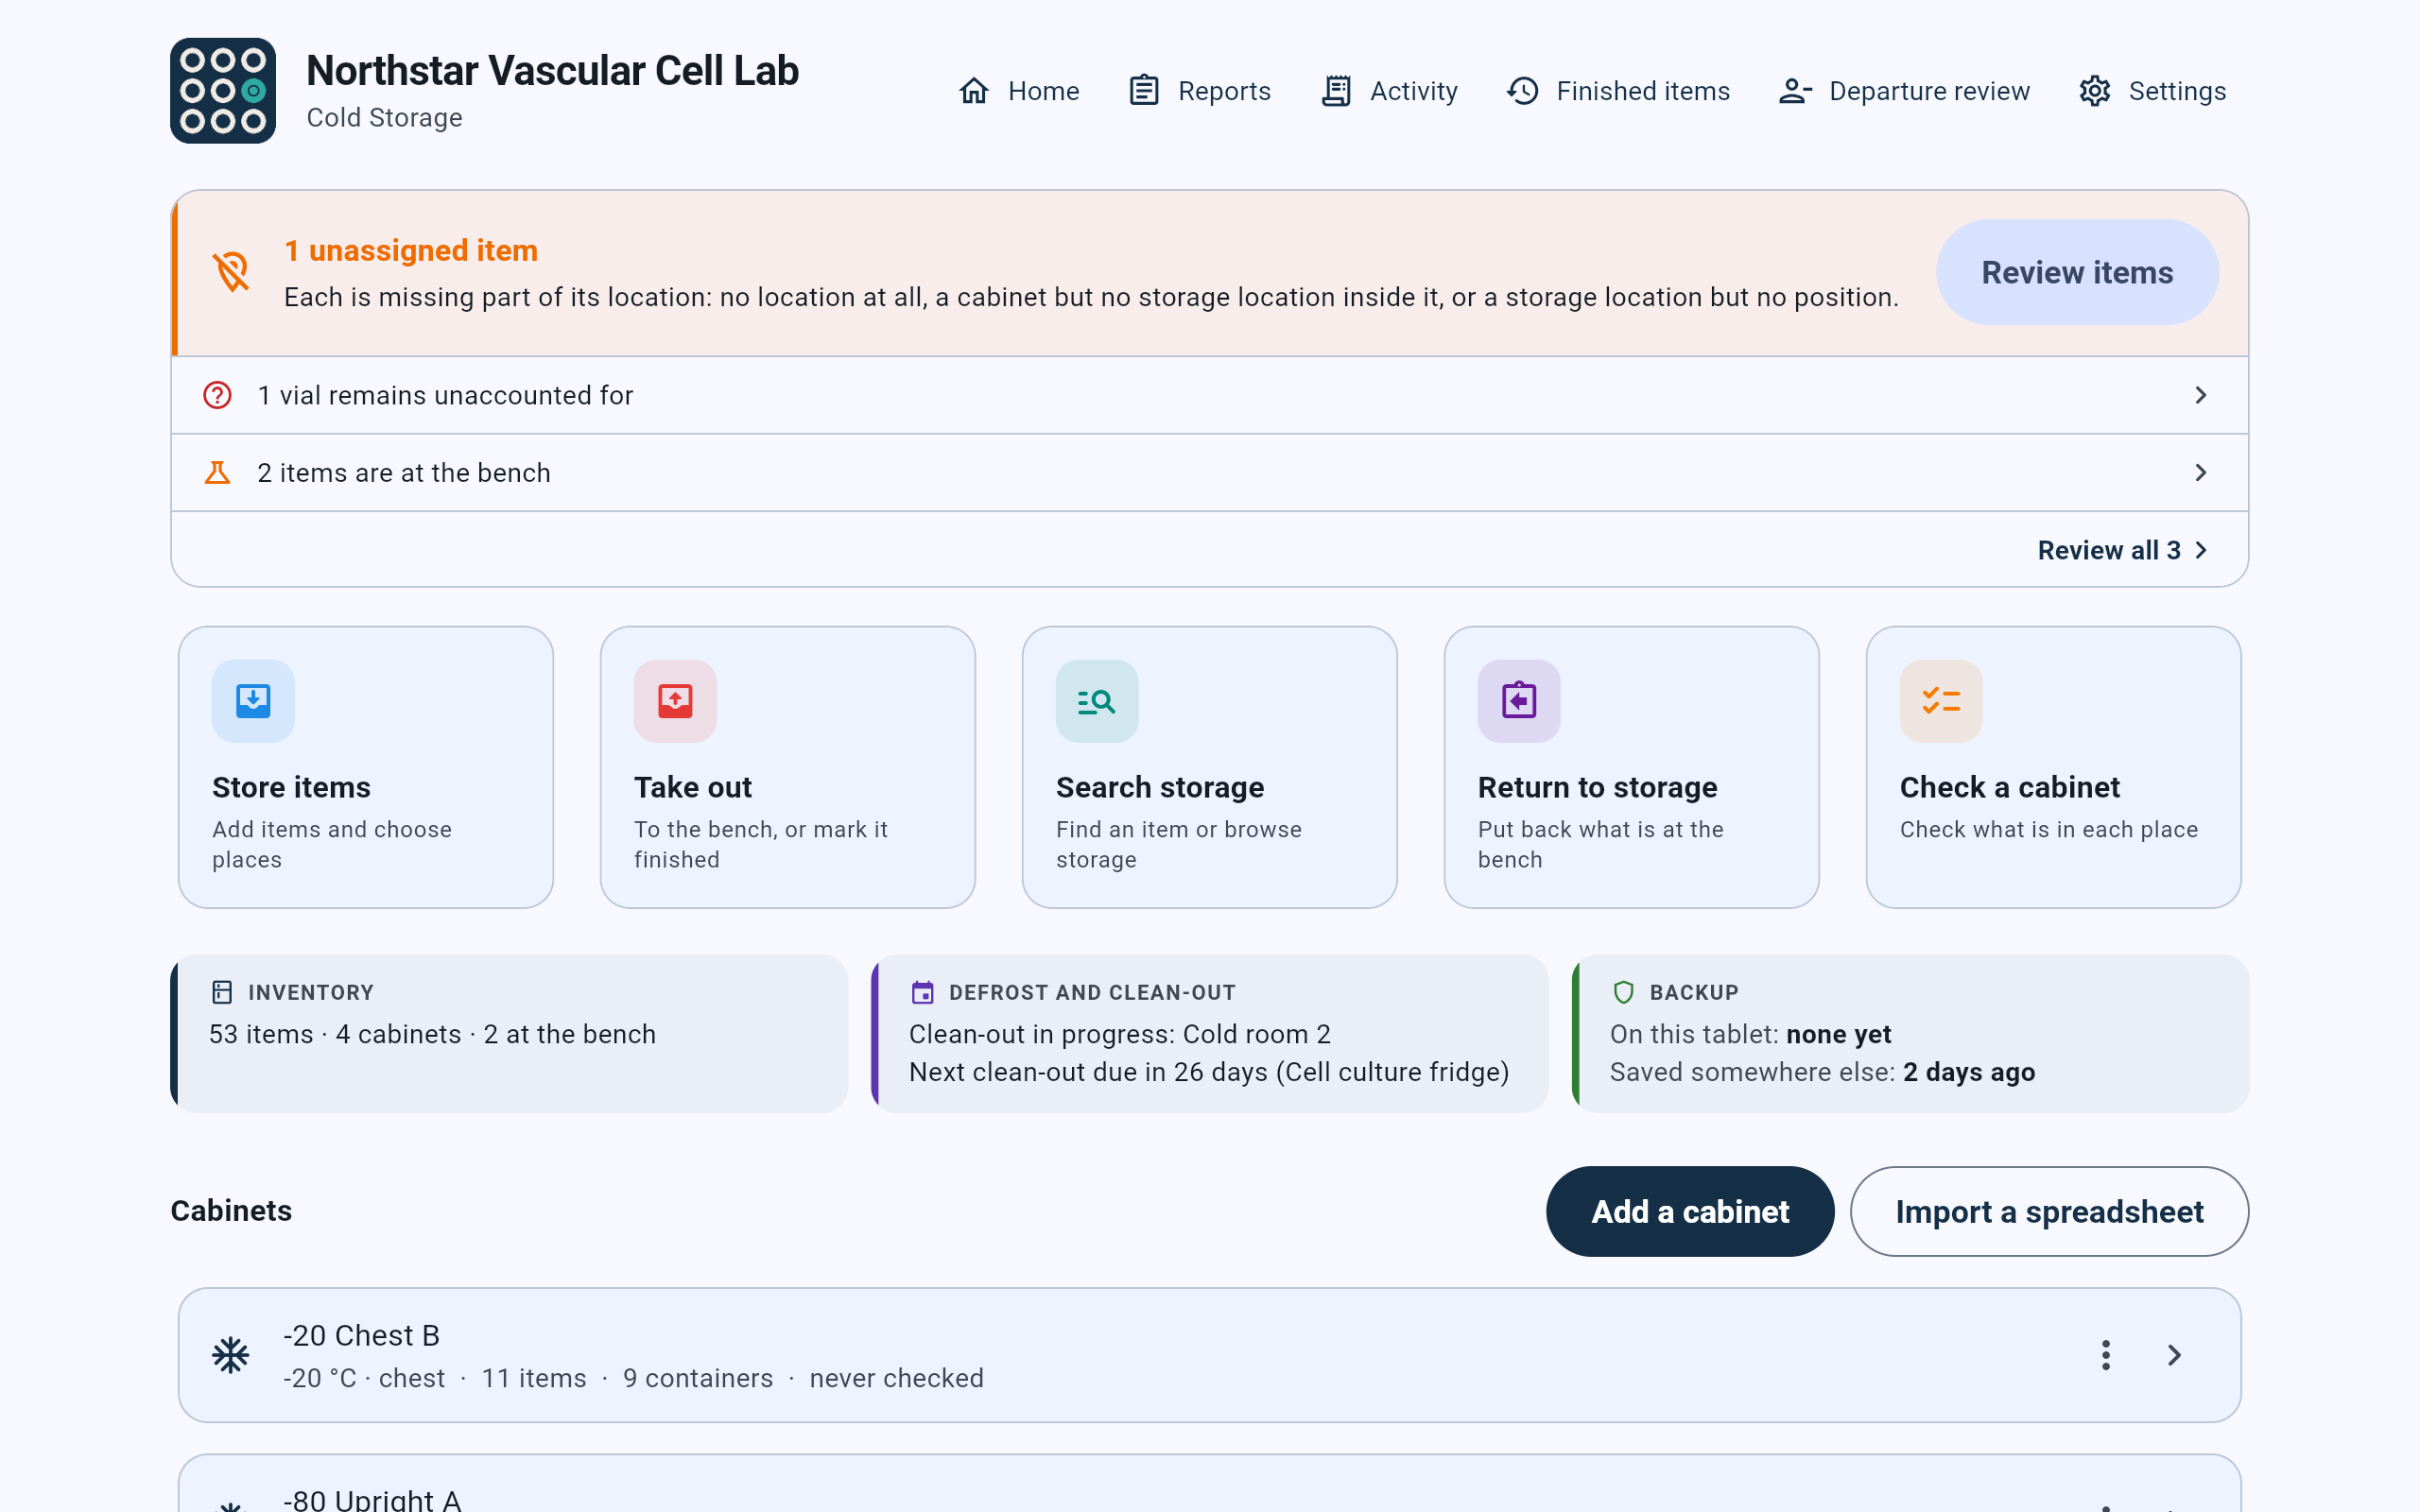2420x1512 pixels.
Task: Open the Activity navigation item
Action: [1390, 91]
